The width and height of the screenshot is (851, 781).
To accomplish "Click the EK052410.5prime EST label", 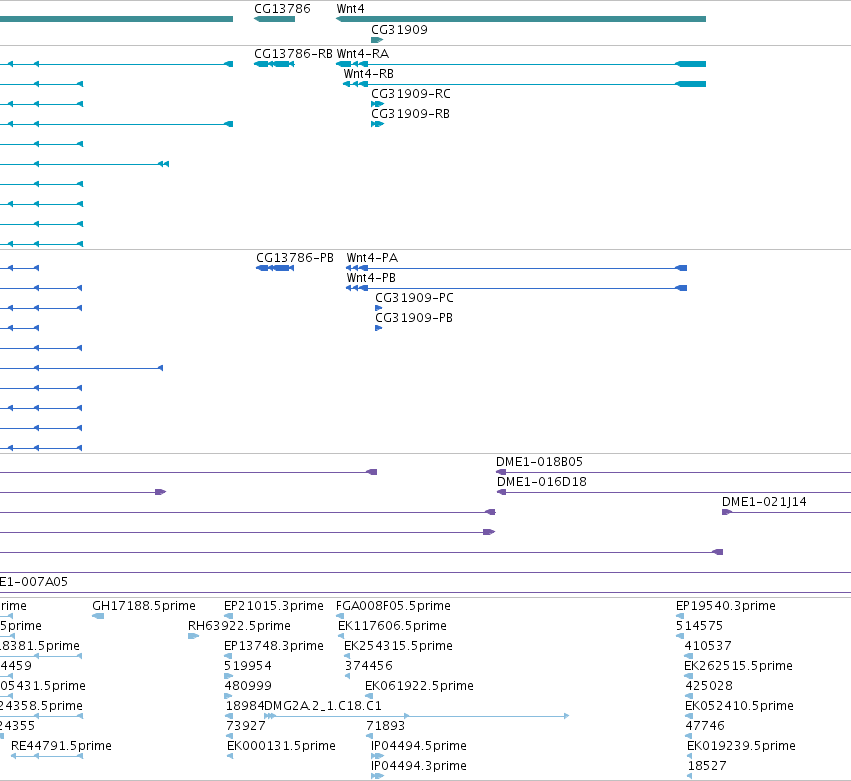I will [x=739, y=706].
